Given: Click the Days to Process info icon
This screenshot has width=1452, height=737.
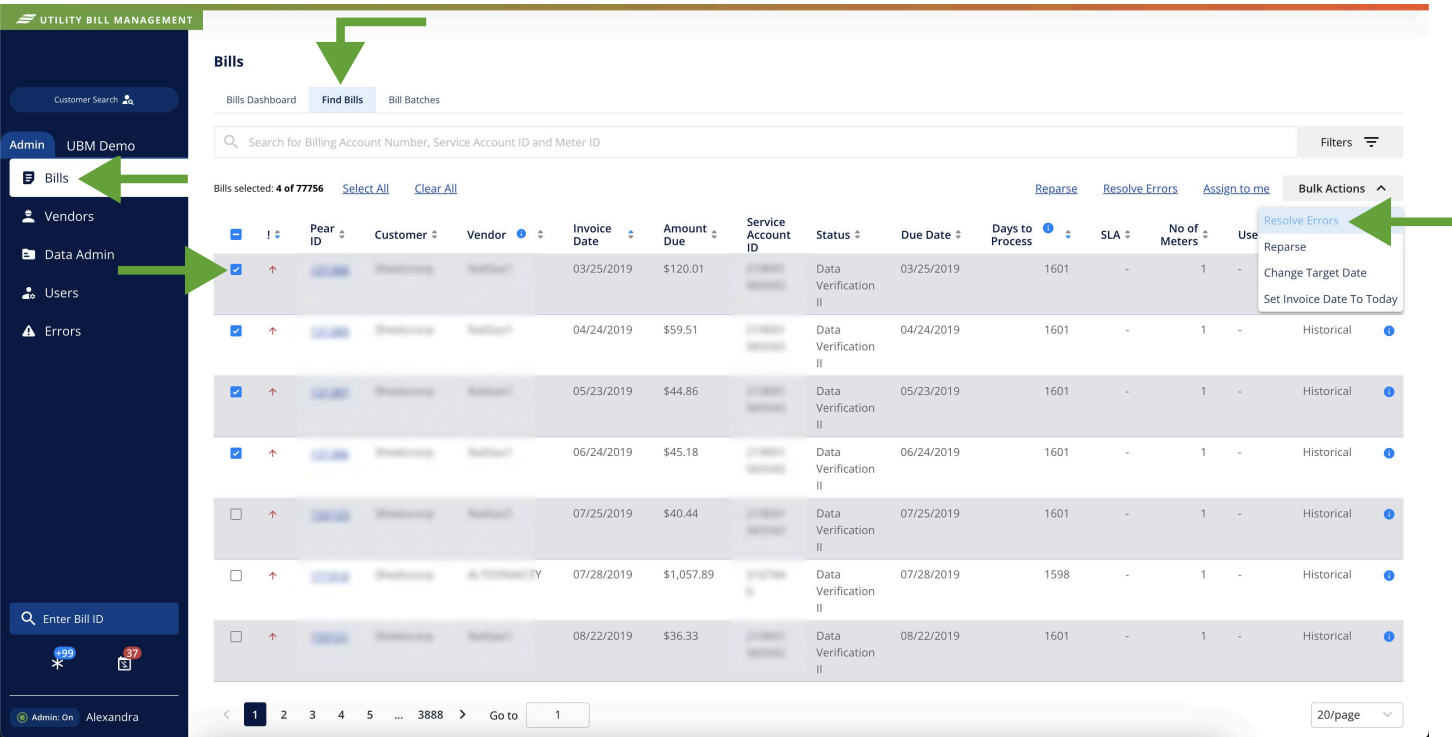Looking at the screenshot, I should click(x=1048, y=228).
